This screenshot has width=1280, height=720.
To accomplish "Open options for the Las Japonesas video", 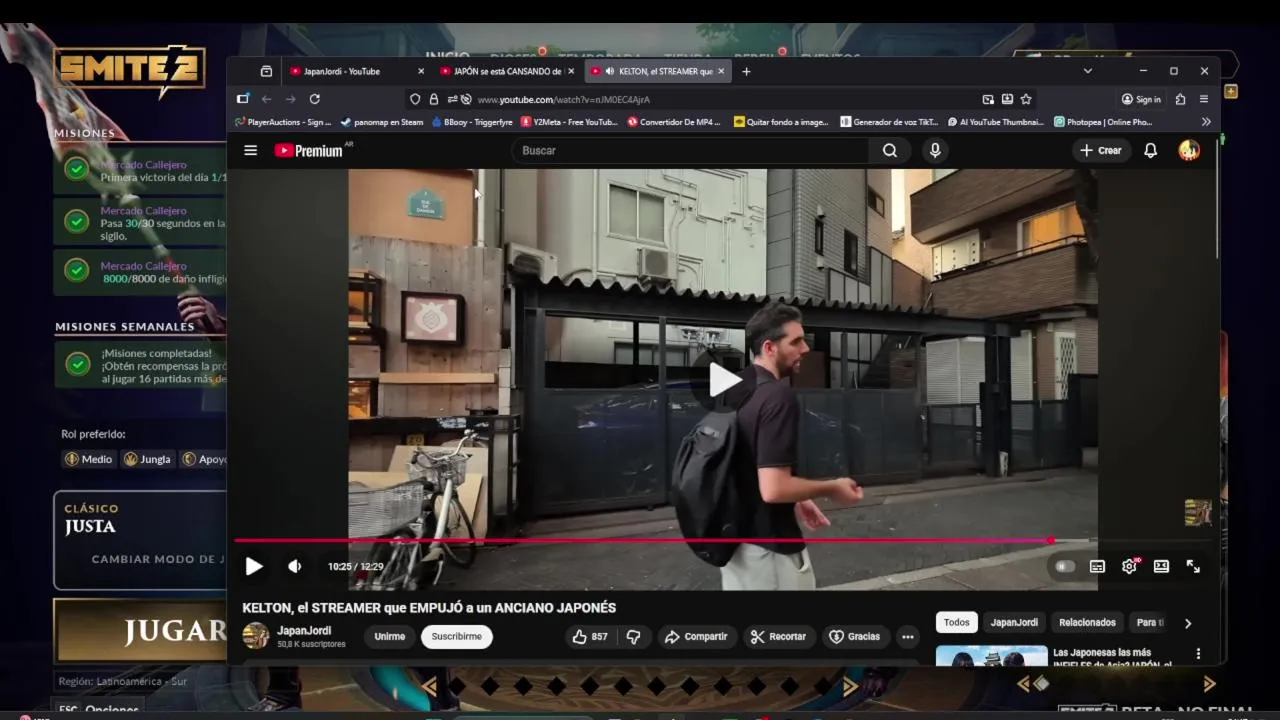I will click(x=1198, y=654).
